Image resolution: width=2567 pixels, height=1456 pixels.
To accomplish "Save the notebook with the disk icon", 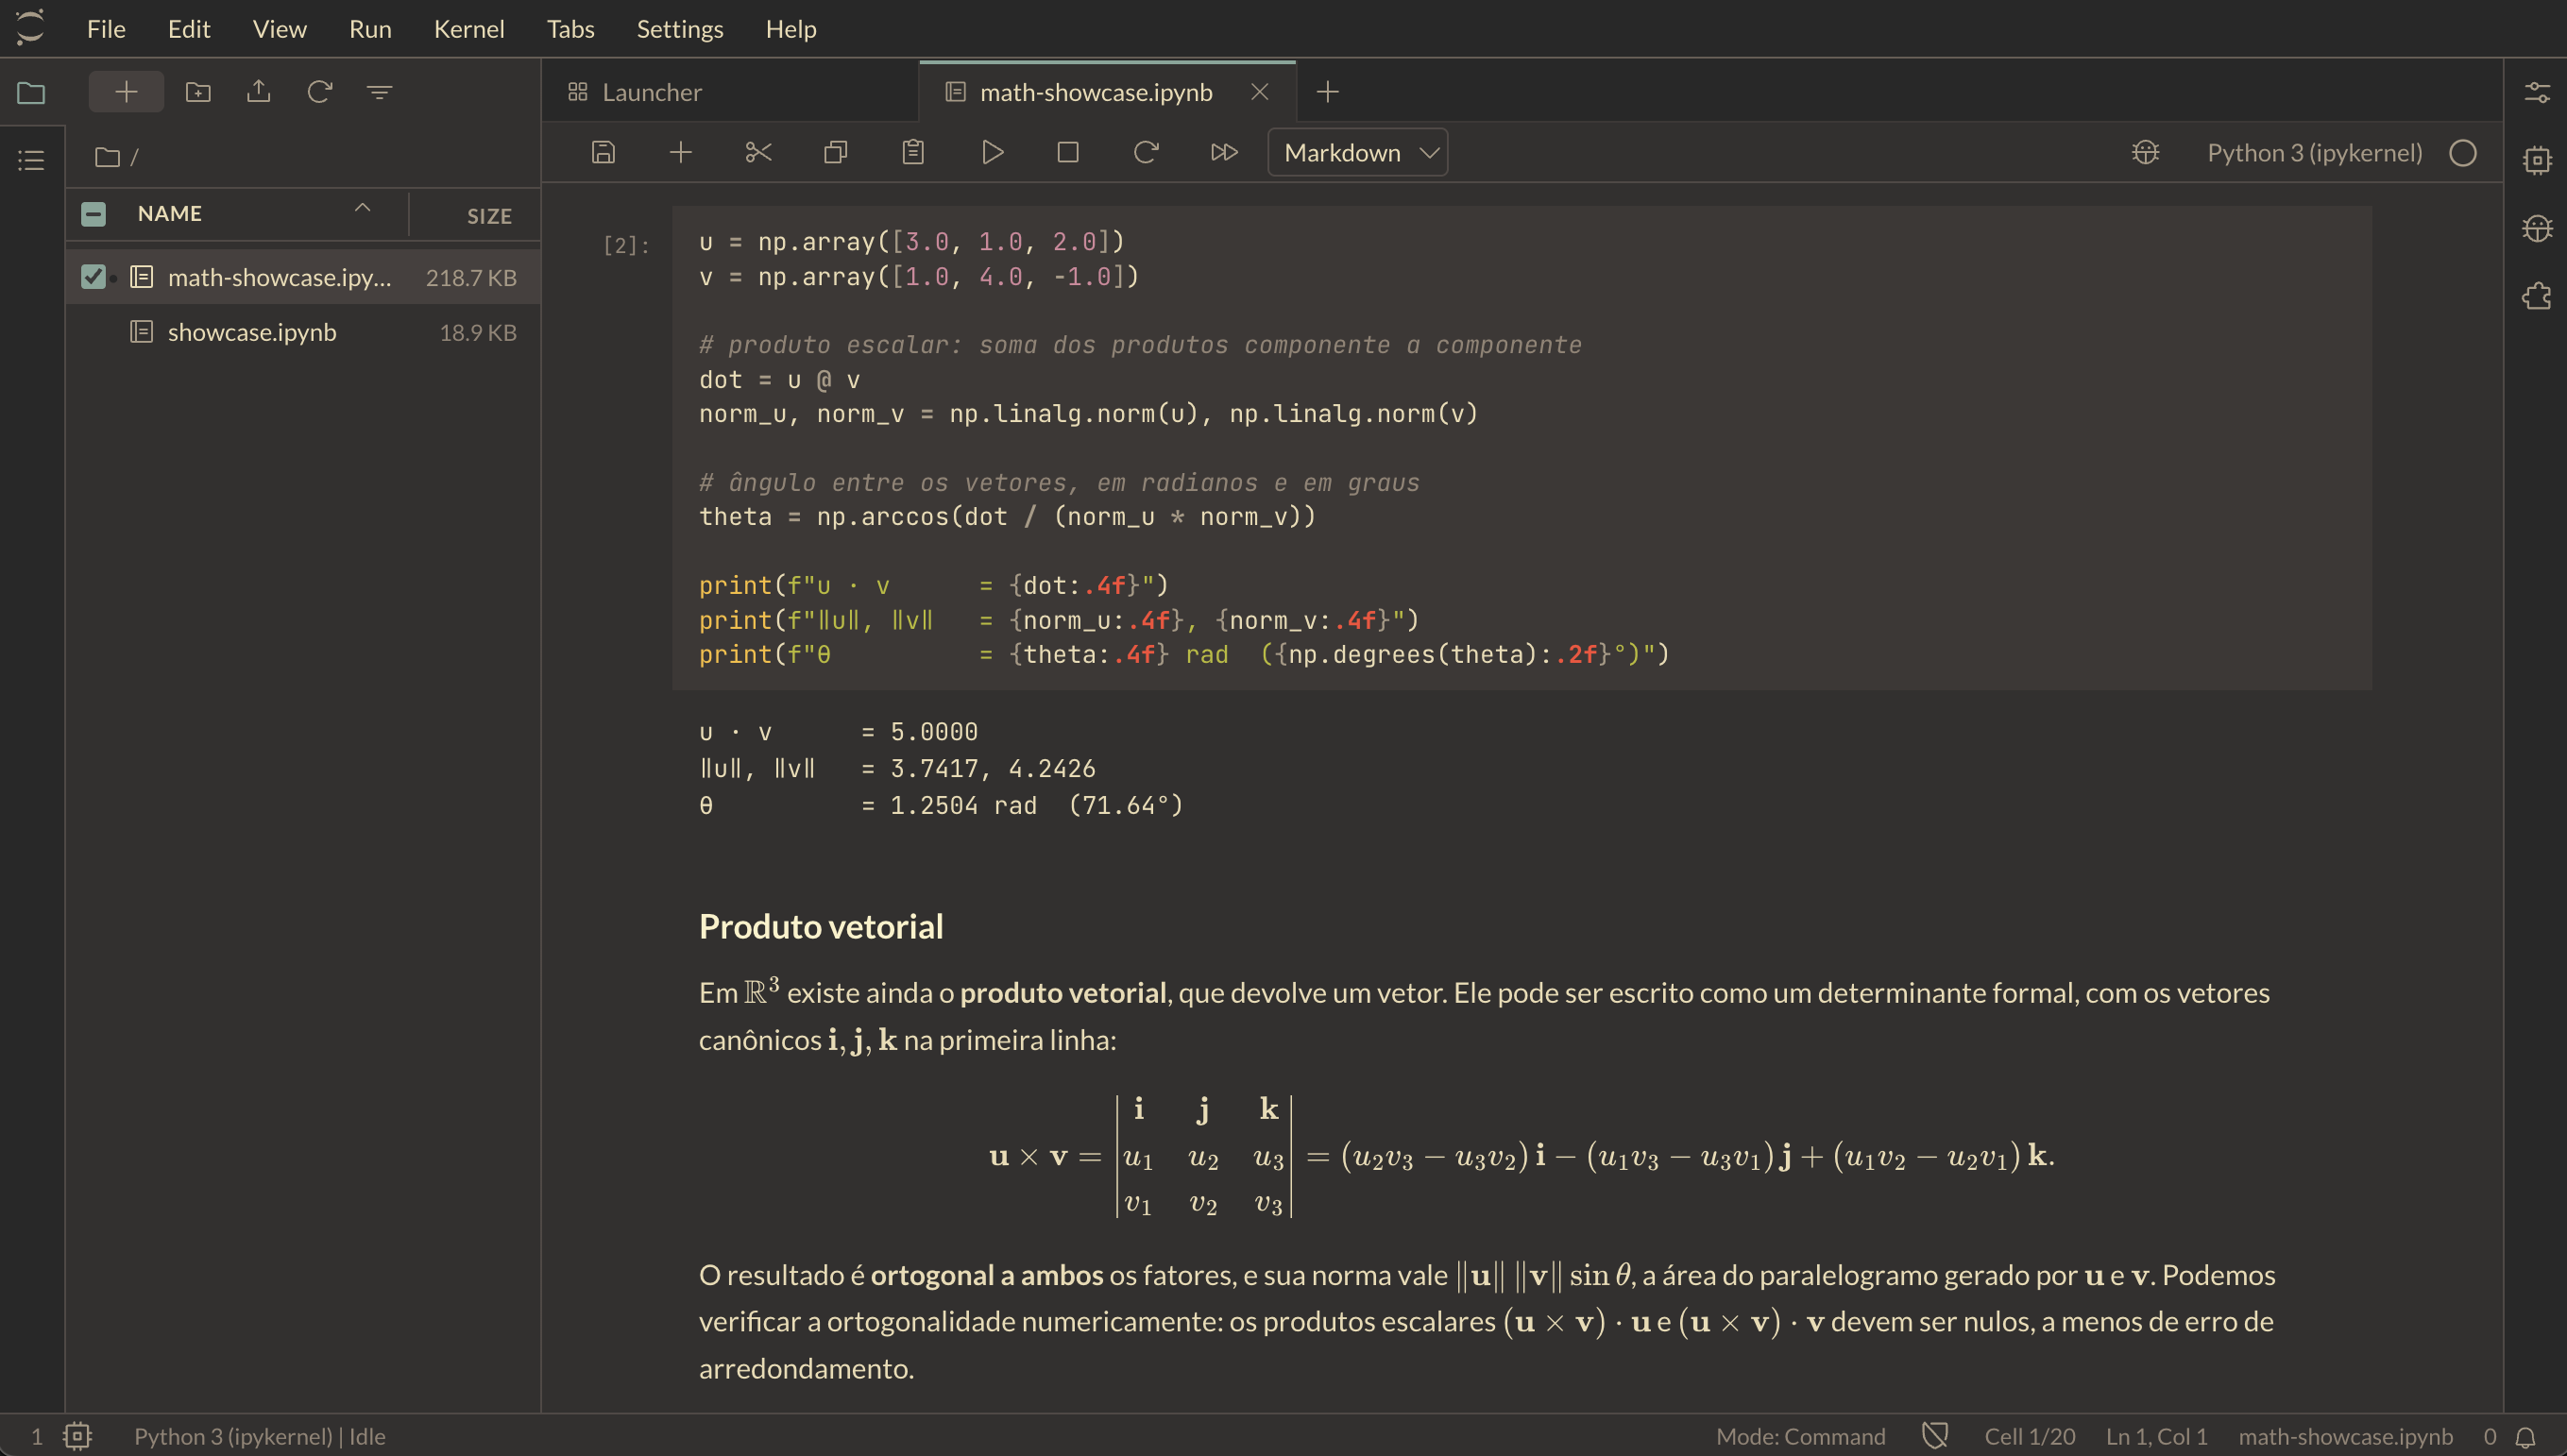I will point(603,152).
